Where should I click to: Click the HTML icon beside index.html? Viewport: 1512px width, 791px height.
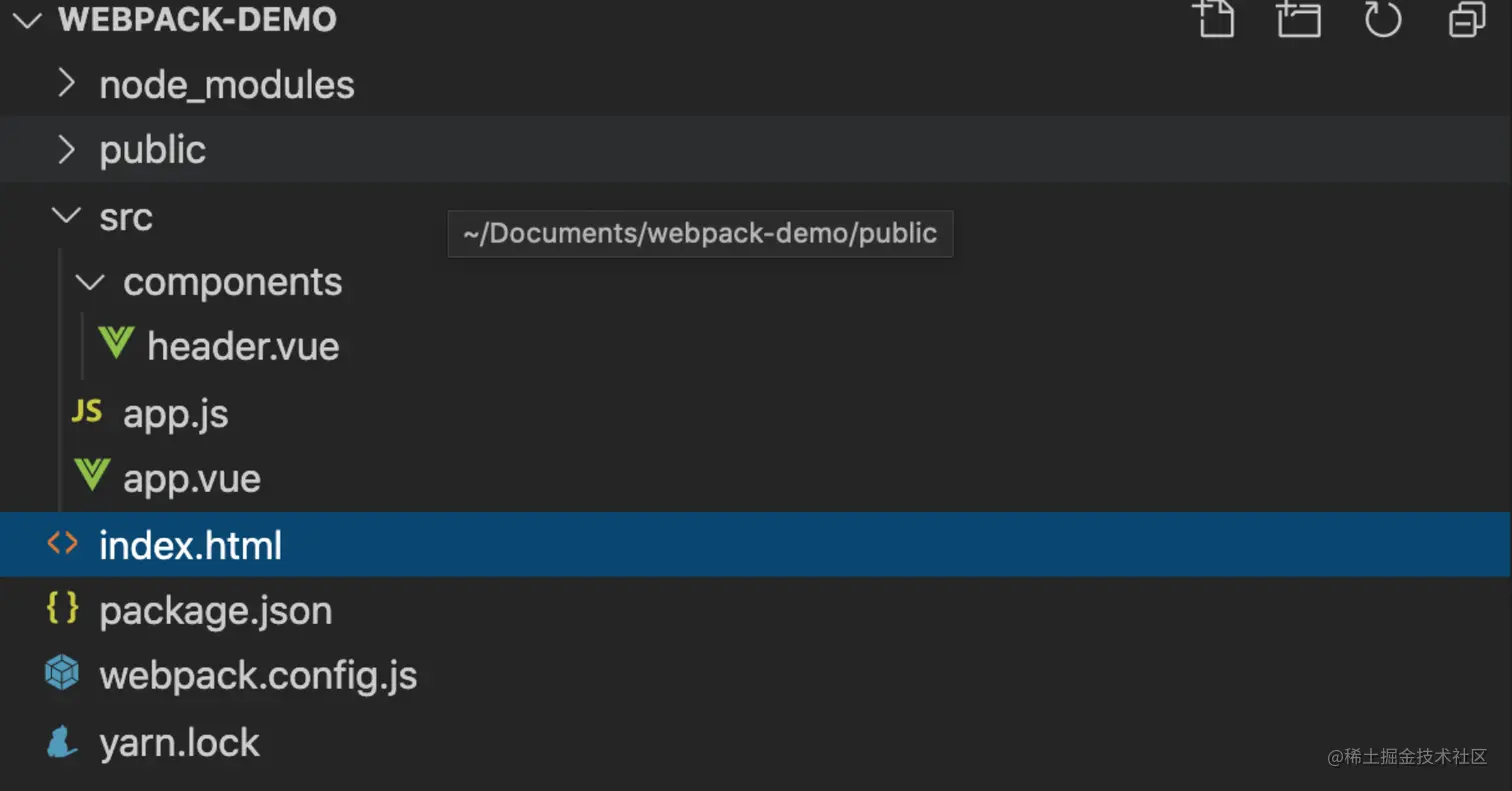[x=63, y=543]
